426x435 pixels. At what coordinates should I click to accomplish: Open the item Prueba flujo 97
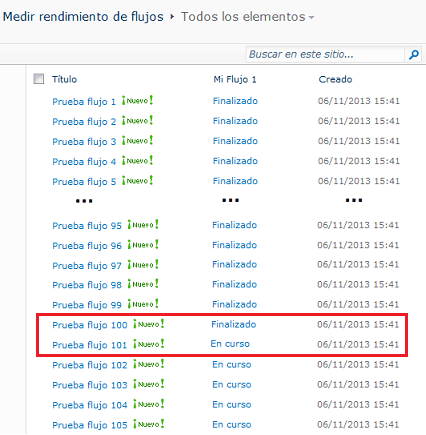coord(87,266)
